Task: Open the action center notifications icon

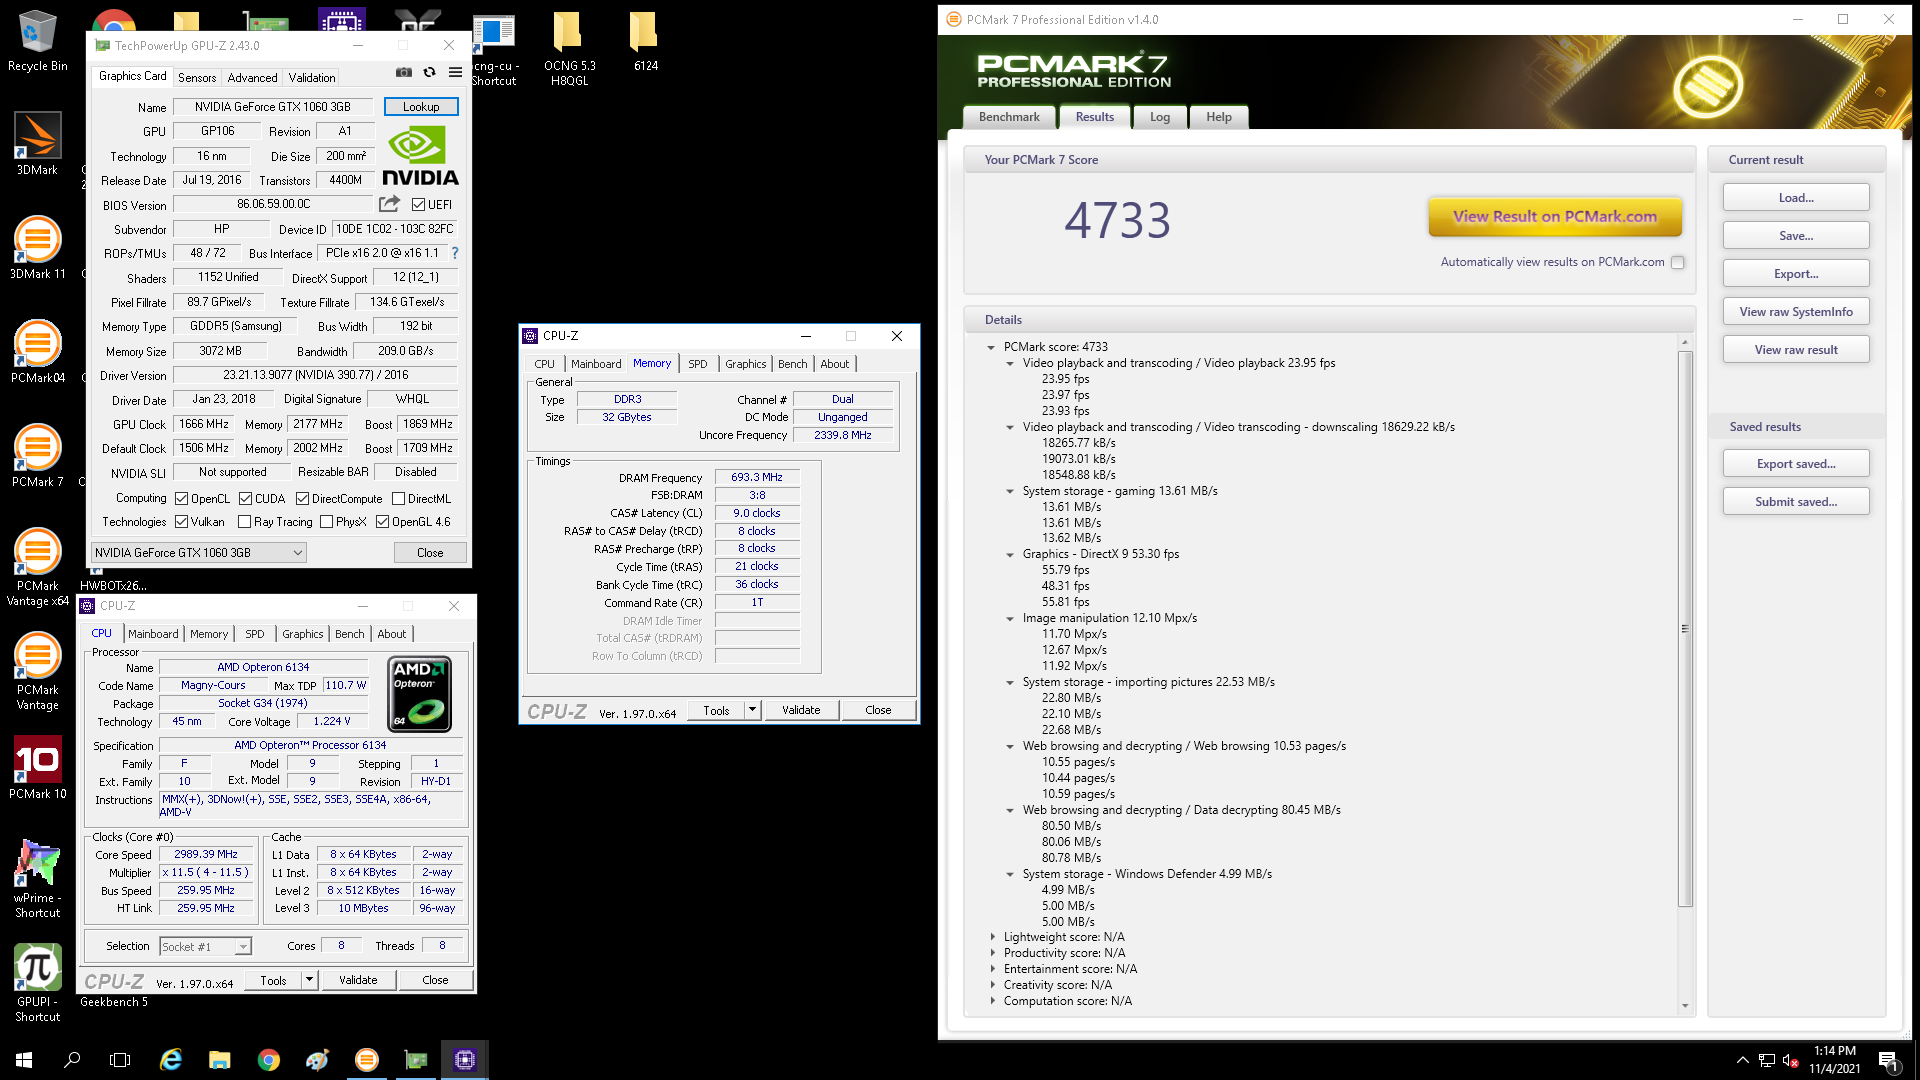Action: (1888, 1060)
